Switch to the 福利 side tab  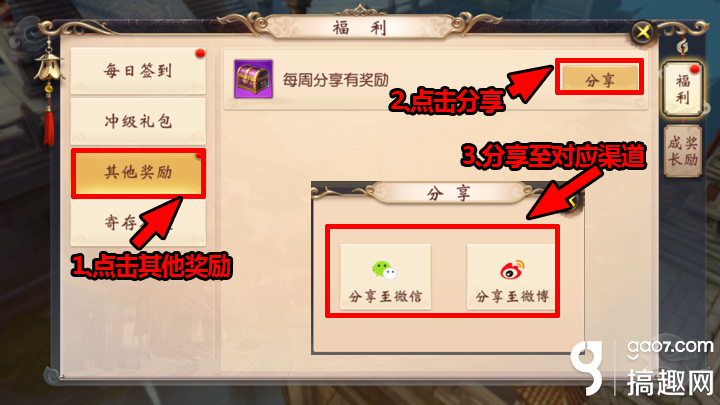[x=683, y=90]
